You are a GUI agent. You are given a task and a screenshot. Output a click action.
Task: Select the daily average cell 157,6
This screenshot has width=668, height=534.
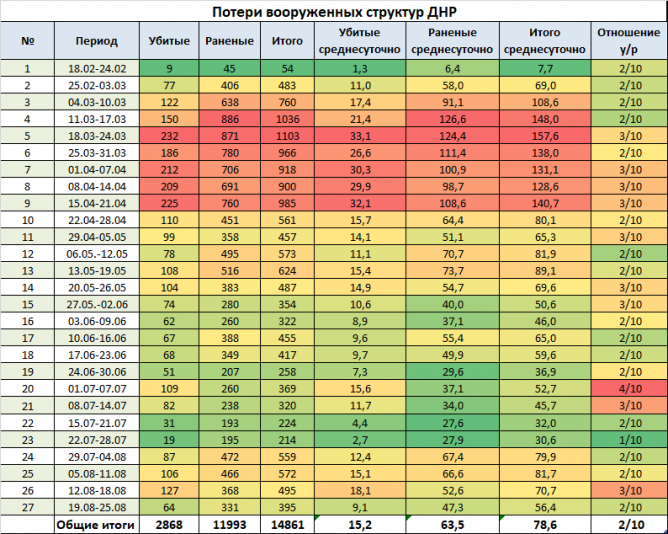pyautogui.click(x=544, y=135)
